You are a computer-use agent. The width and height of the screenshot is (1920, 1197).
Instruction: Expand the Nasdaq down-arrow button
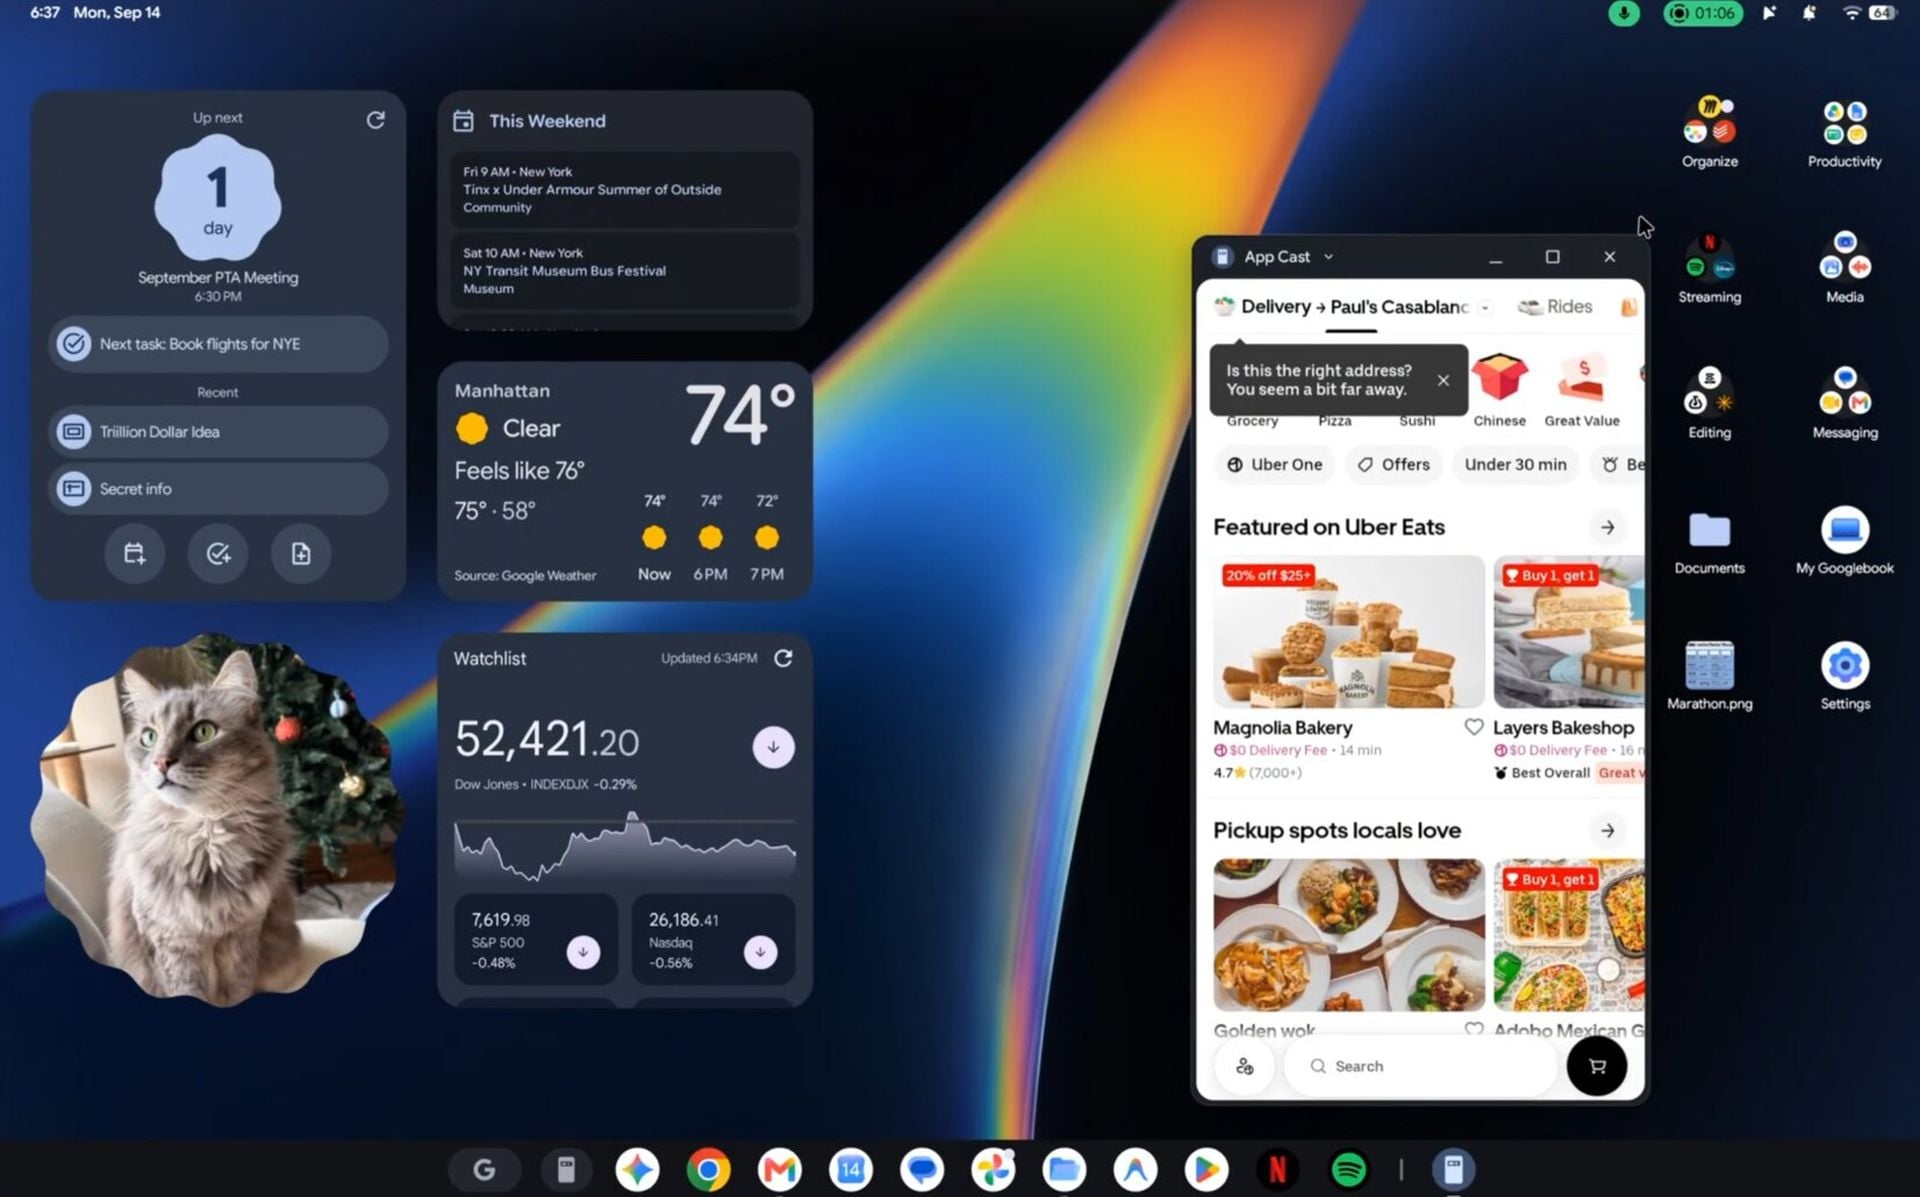760,952
